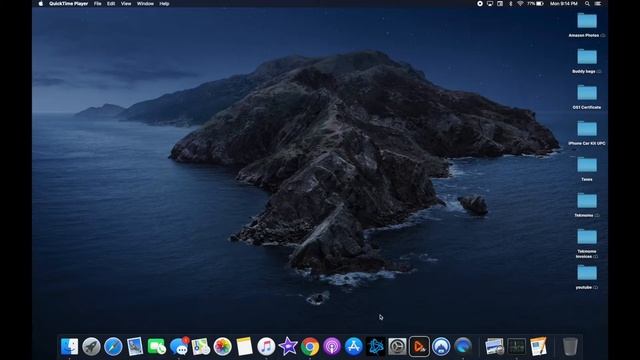Select the youtube folder on desktop
This screenshot has width=640, height=360.
click(587, 277)
